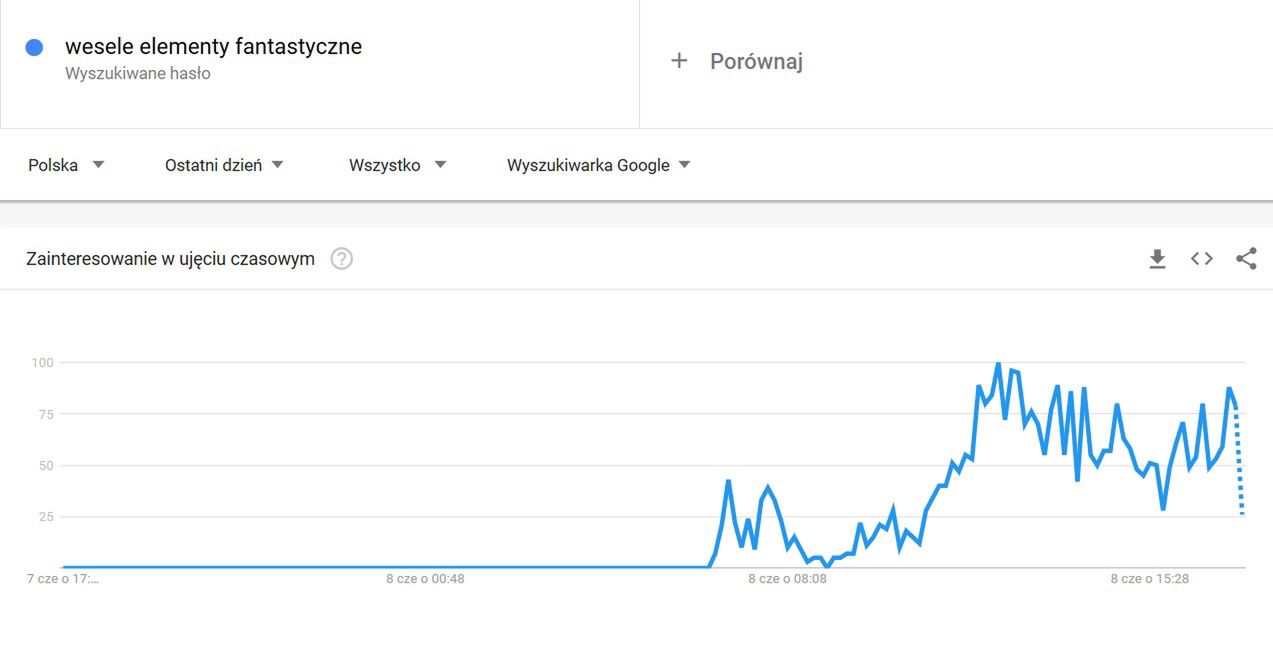This screenshot has width=1273, height=654.
Task: Share the interest over time chart
Action: [1246, 259]
